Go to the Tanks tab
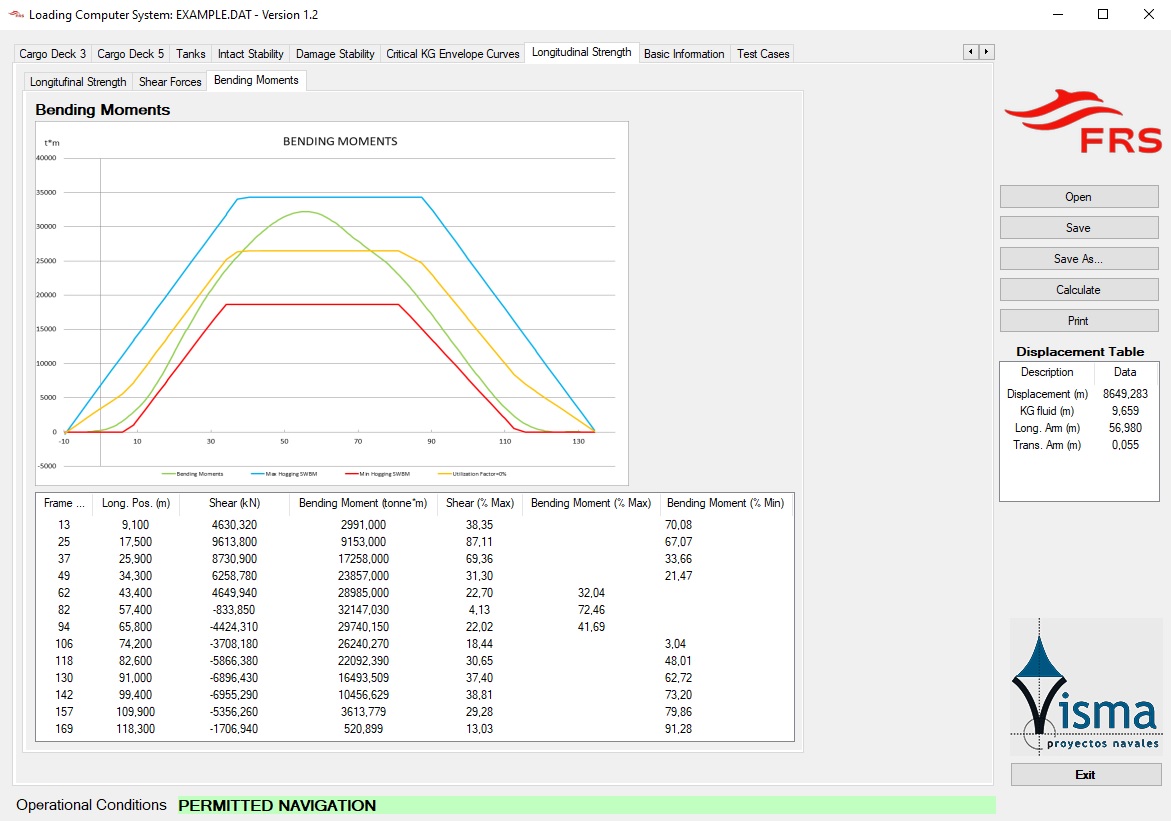 190,54
